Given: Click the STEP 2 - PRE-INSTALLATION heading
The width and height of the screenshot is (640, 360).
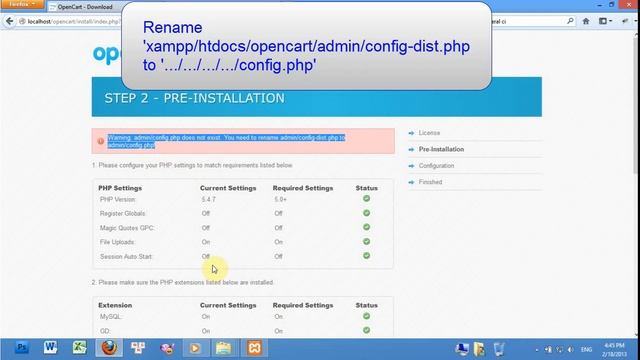Looking at the screenshot, I should pyautogui.click(x=194, y=98).
